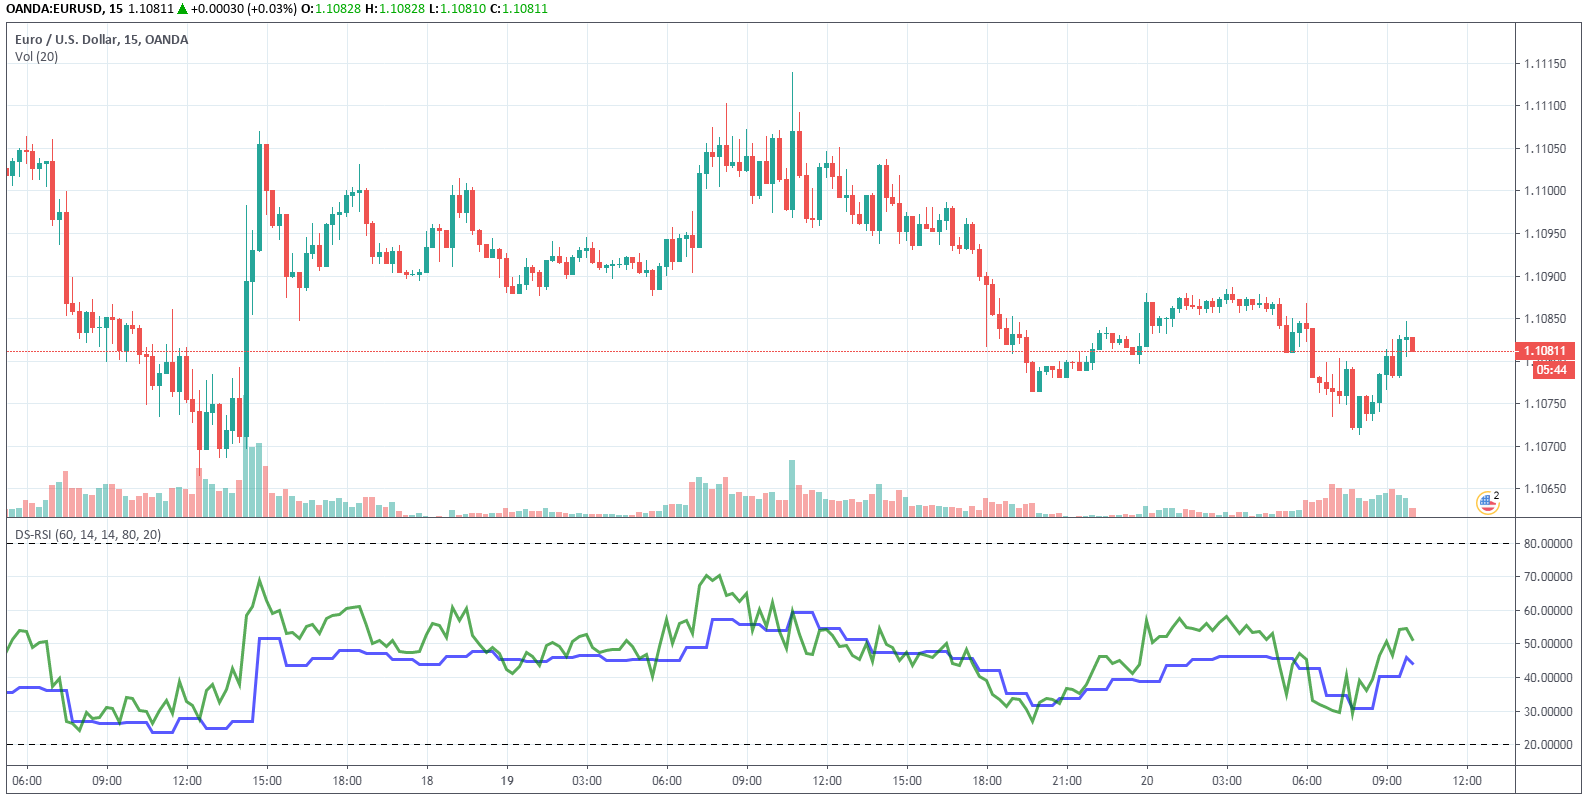Click the 1.10950 price axis label
Viewport: 1587px width, 799px height.
[x=1545, y=234]
